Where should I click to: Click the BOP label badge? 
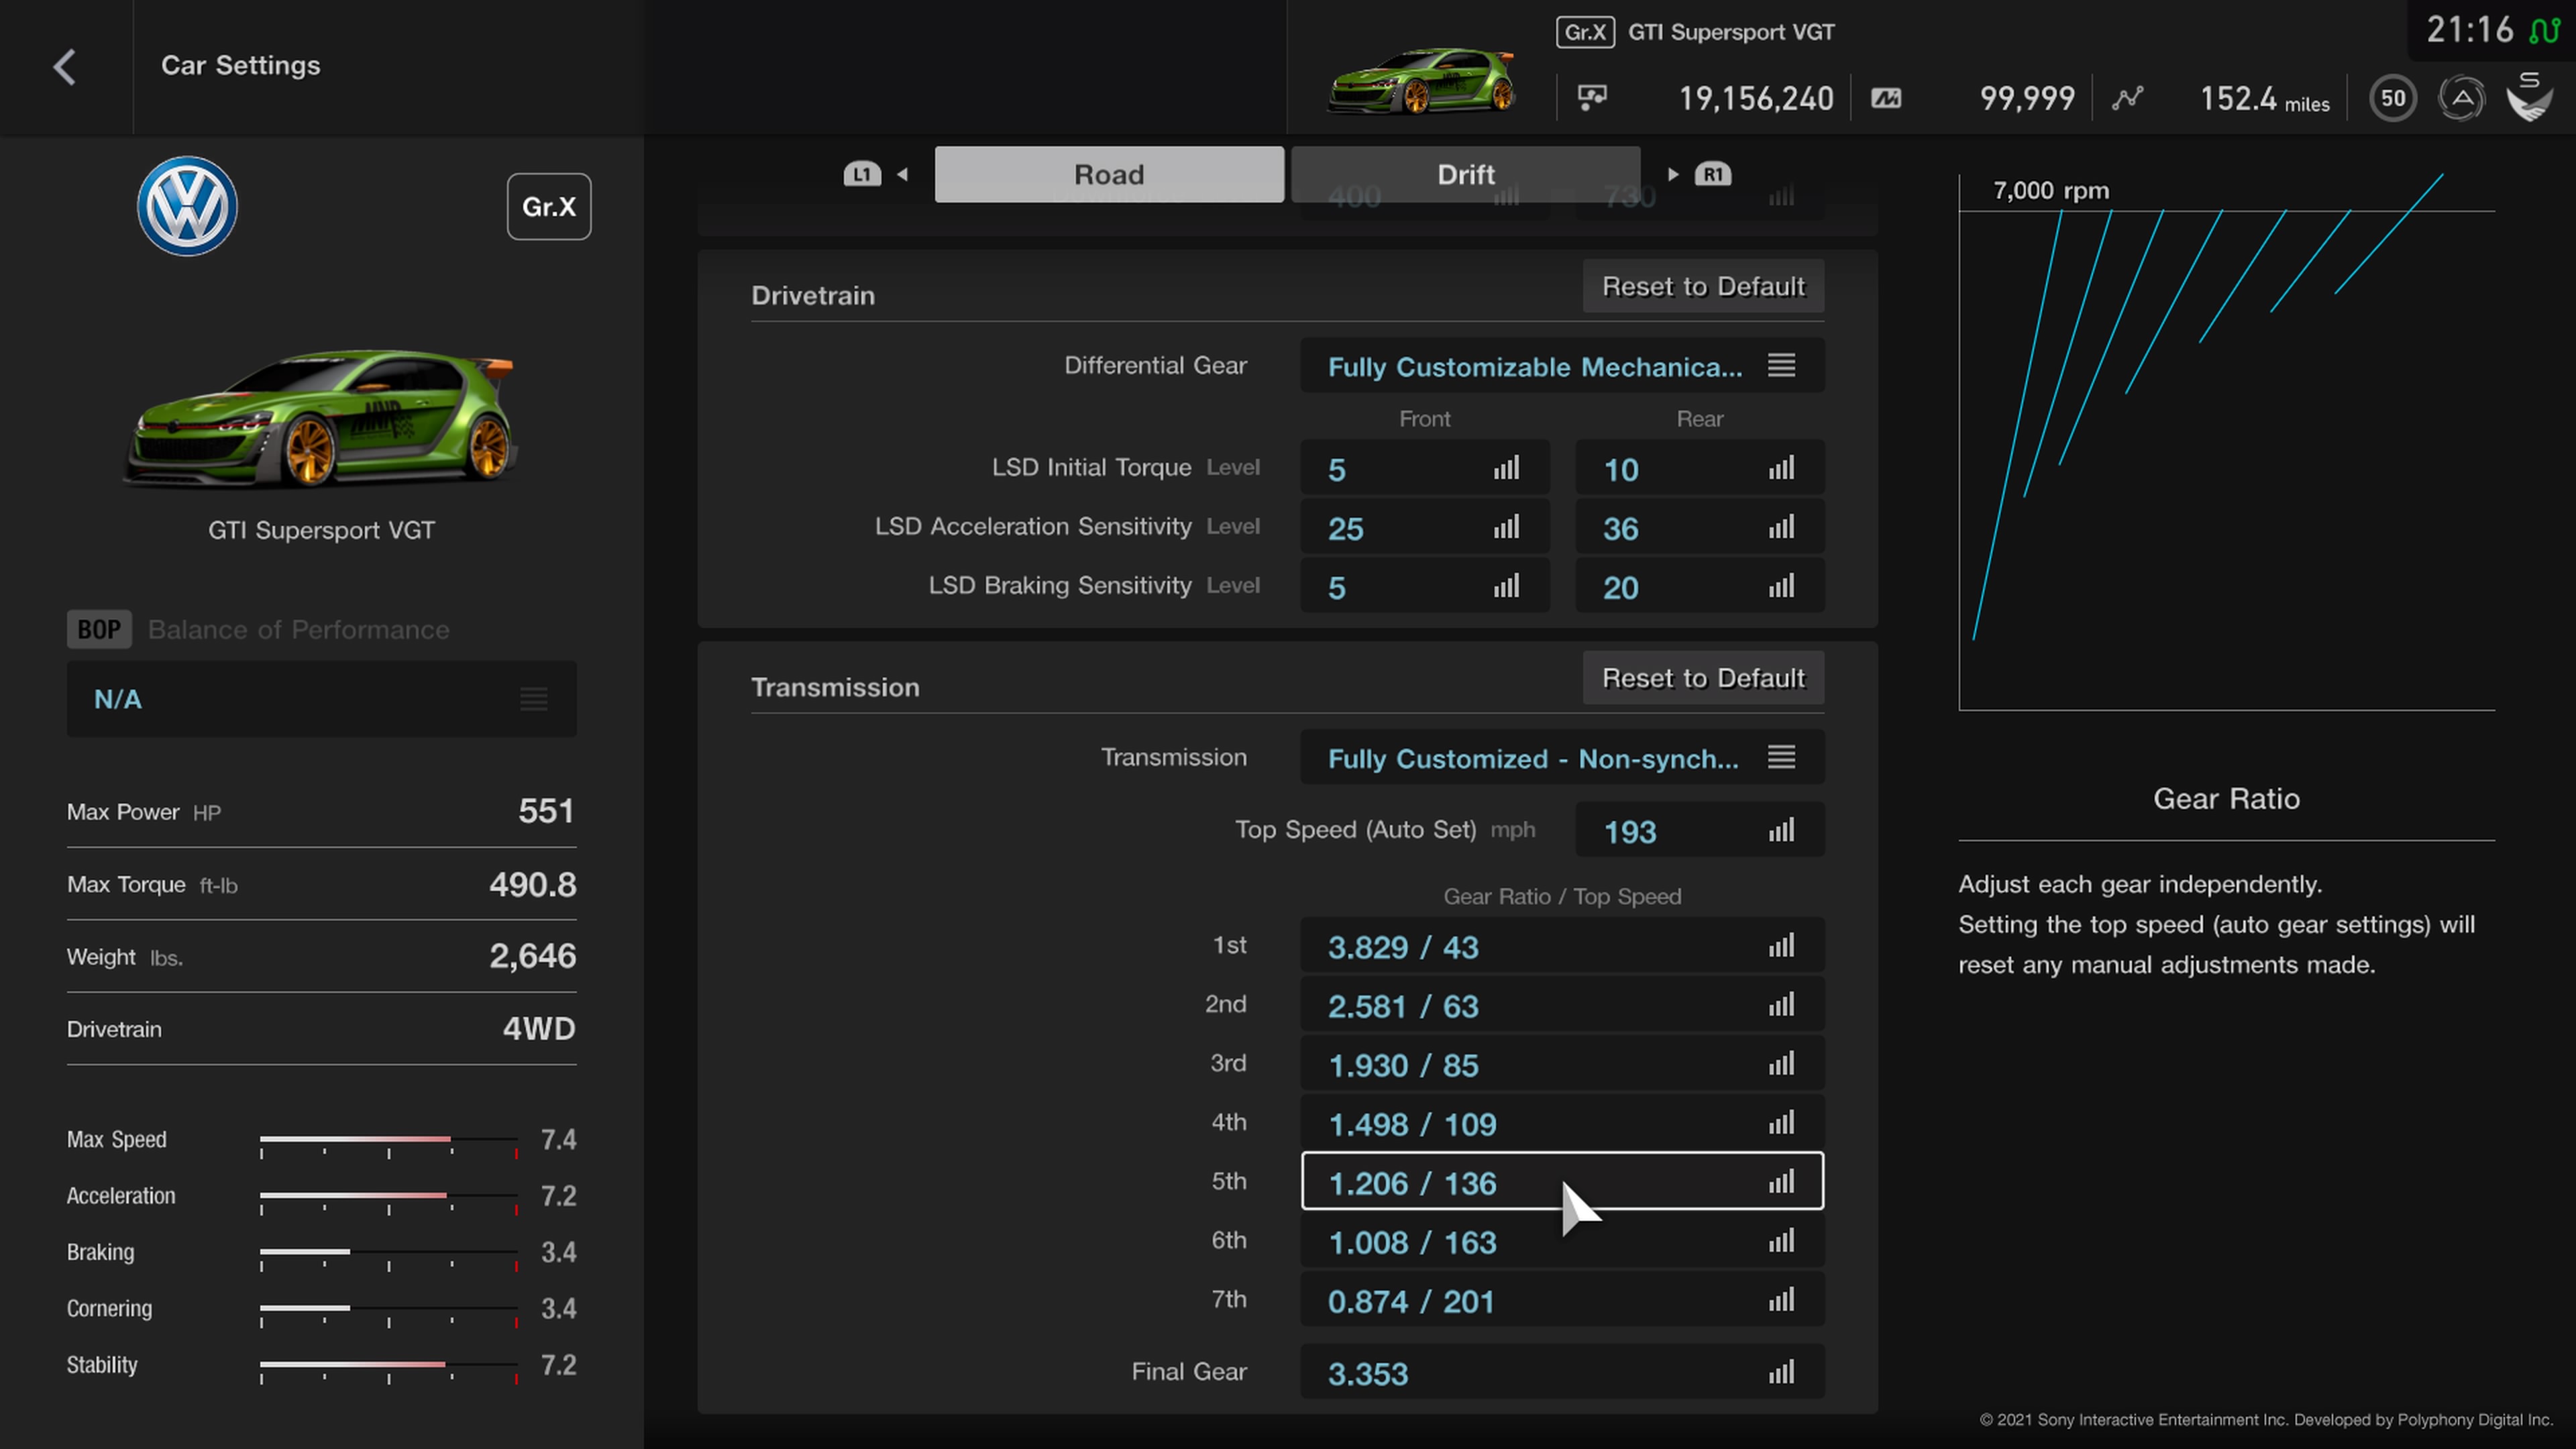point(99,629)
